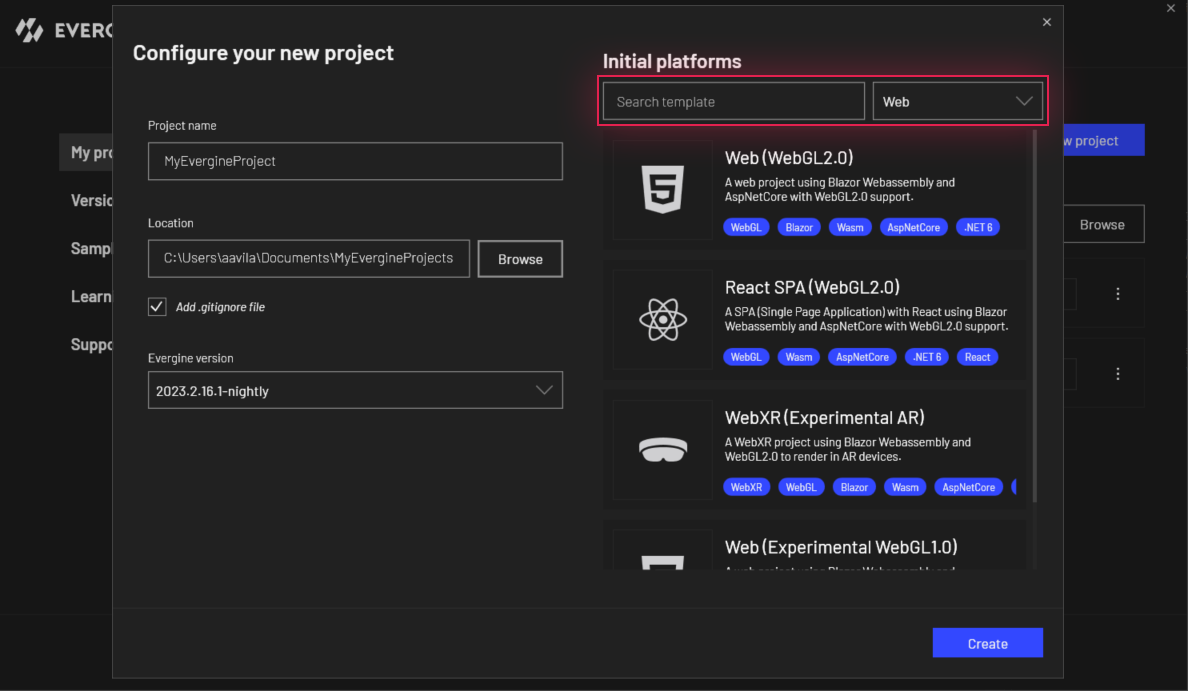Viewport: 1188px width, 691px height.
Task: Click the WebGL tag on React SPA card
Action: pos(746,357)
